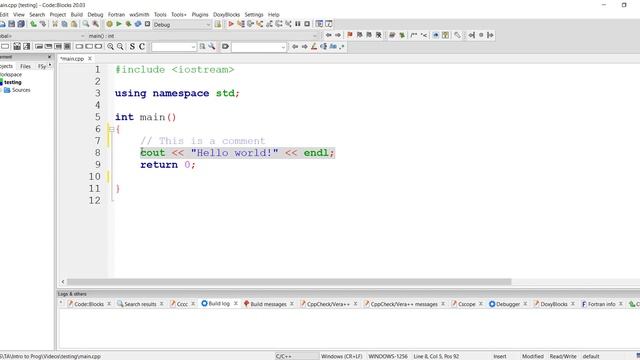This screenshot has width=640, height=360.
Task: Switch to the Debugger log tab
Action: tap(508, 304)
